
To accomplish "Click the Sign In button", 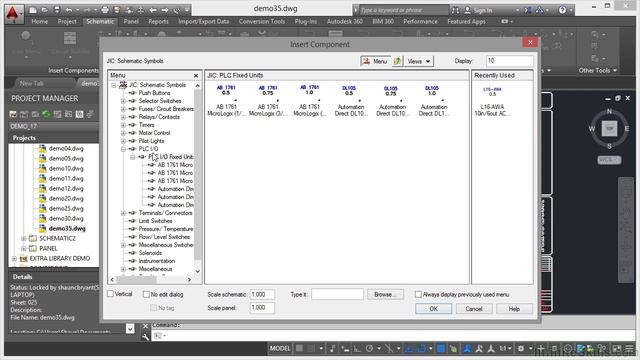I will (x=478, y=10).
